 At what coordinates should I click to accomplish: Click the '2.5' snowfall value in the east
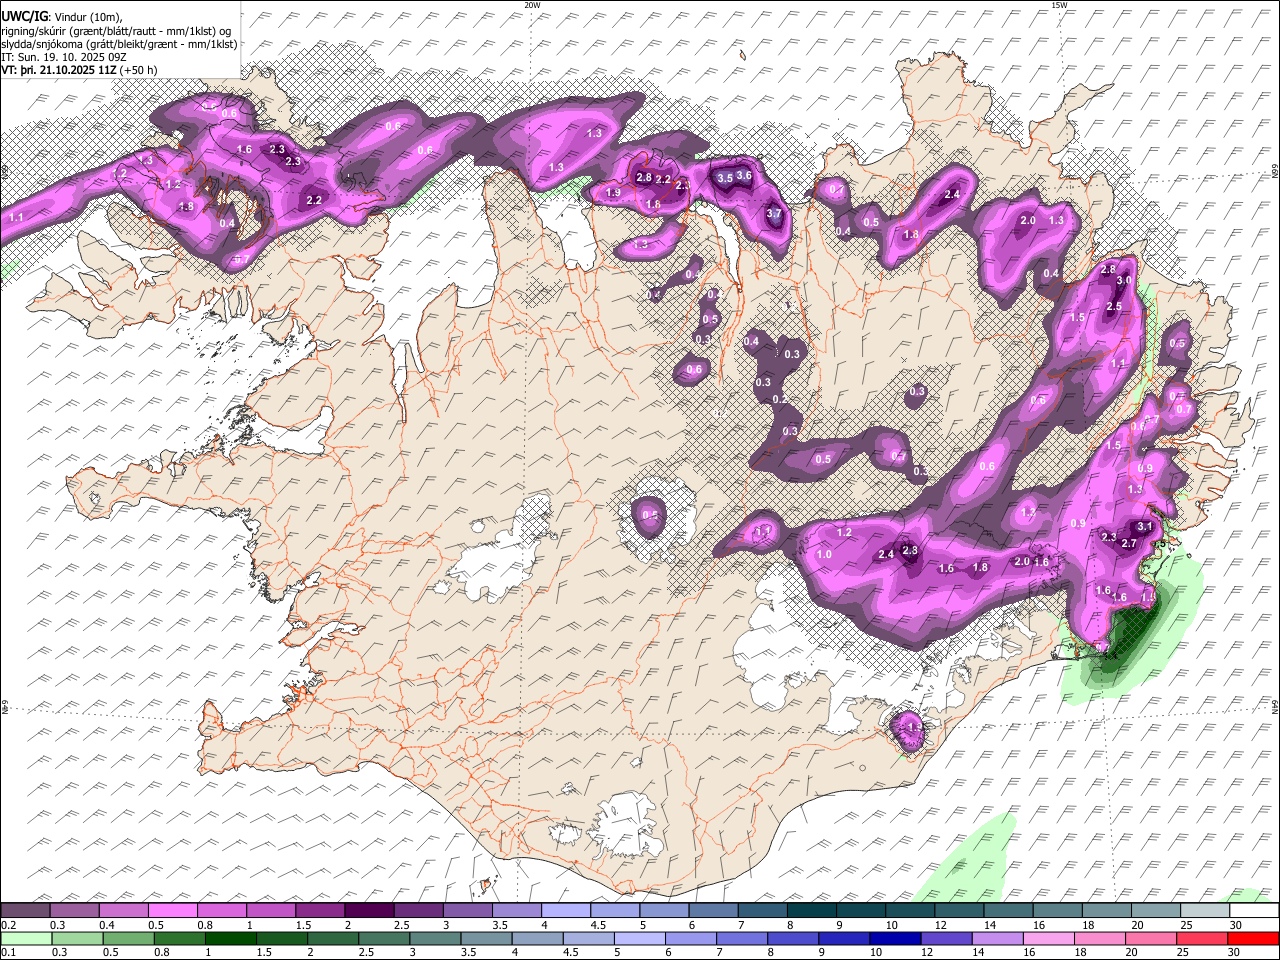[x=1114, y=307]
